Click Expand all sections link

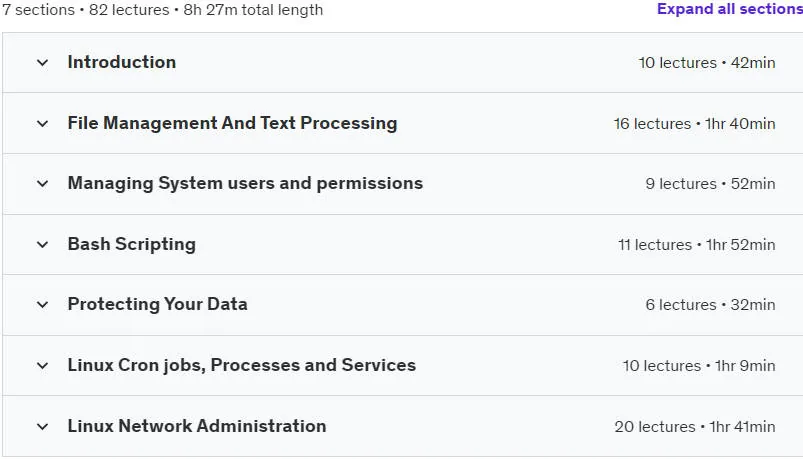pyautogui.click(x=730, y=9)
